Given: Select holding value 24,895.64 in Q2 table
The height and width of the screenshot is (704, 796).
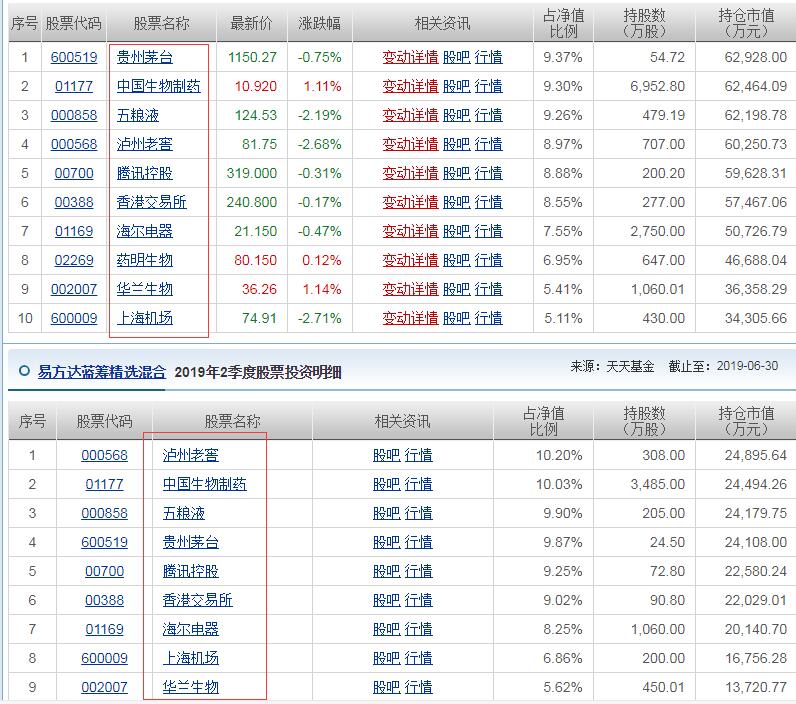Looking at the screenshot, I should [x=756, y=455].
